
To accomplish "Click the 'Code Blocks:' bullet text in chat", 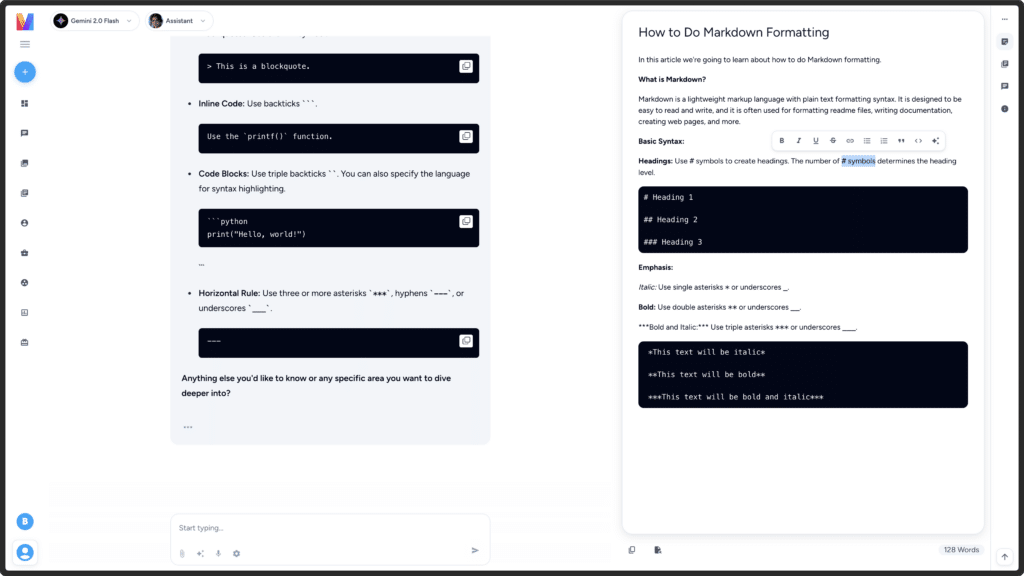I will point(223,174).
